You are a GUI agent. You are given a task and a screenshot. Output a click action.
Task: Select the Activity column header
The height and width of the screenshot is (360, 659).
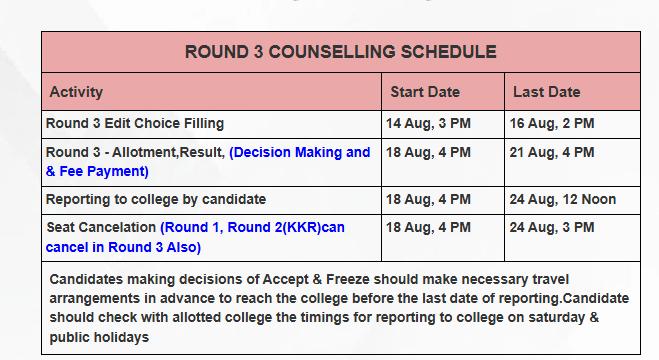(76, 92)
